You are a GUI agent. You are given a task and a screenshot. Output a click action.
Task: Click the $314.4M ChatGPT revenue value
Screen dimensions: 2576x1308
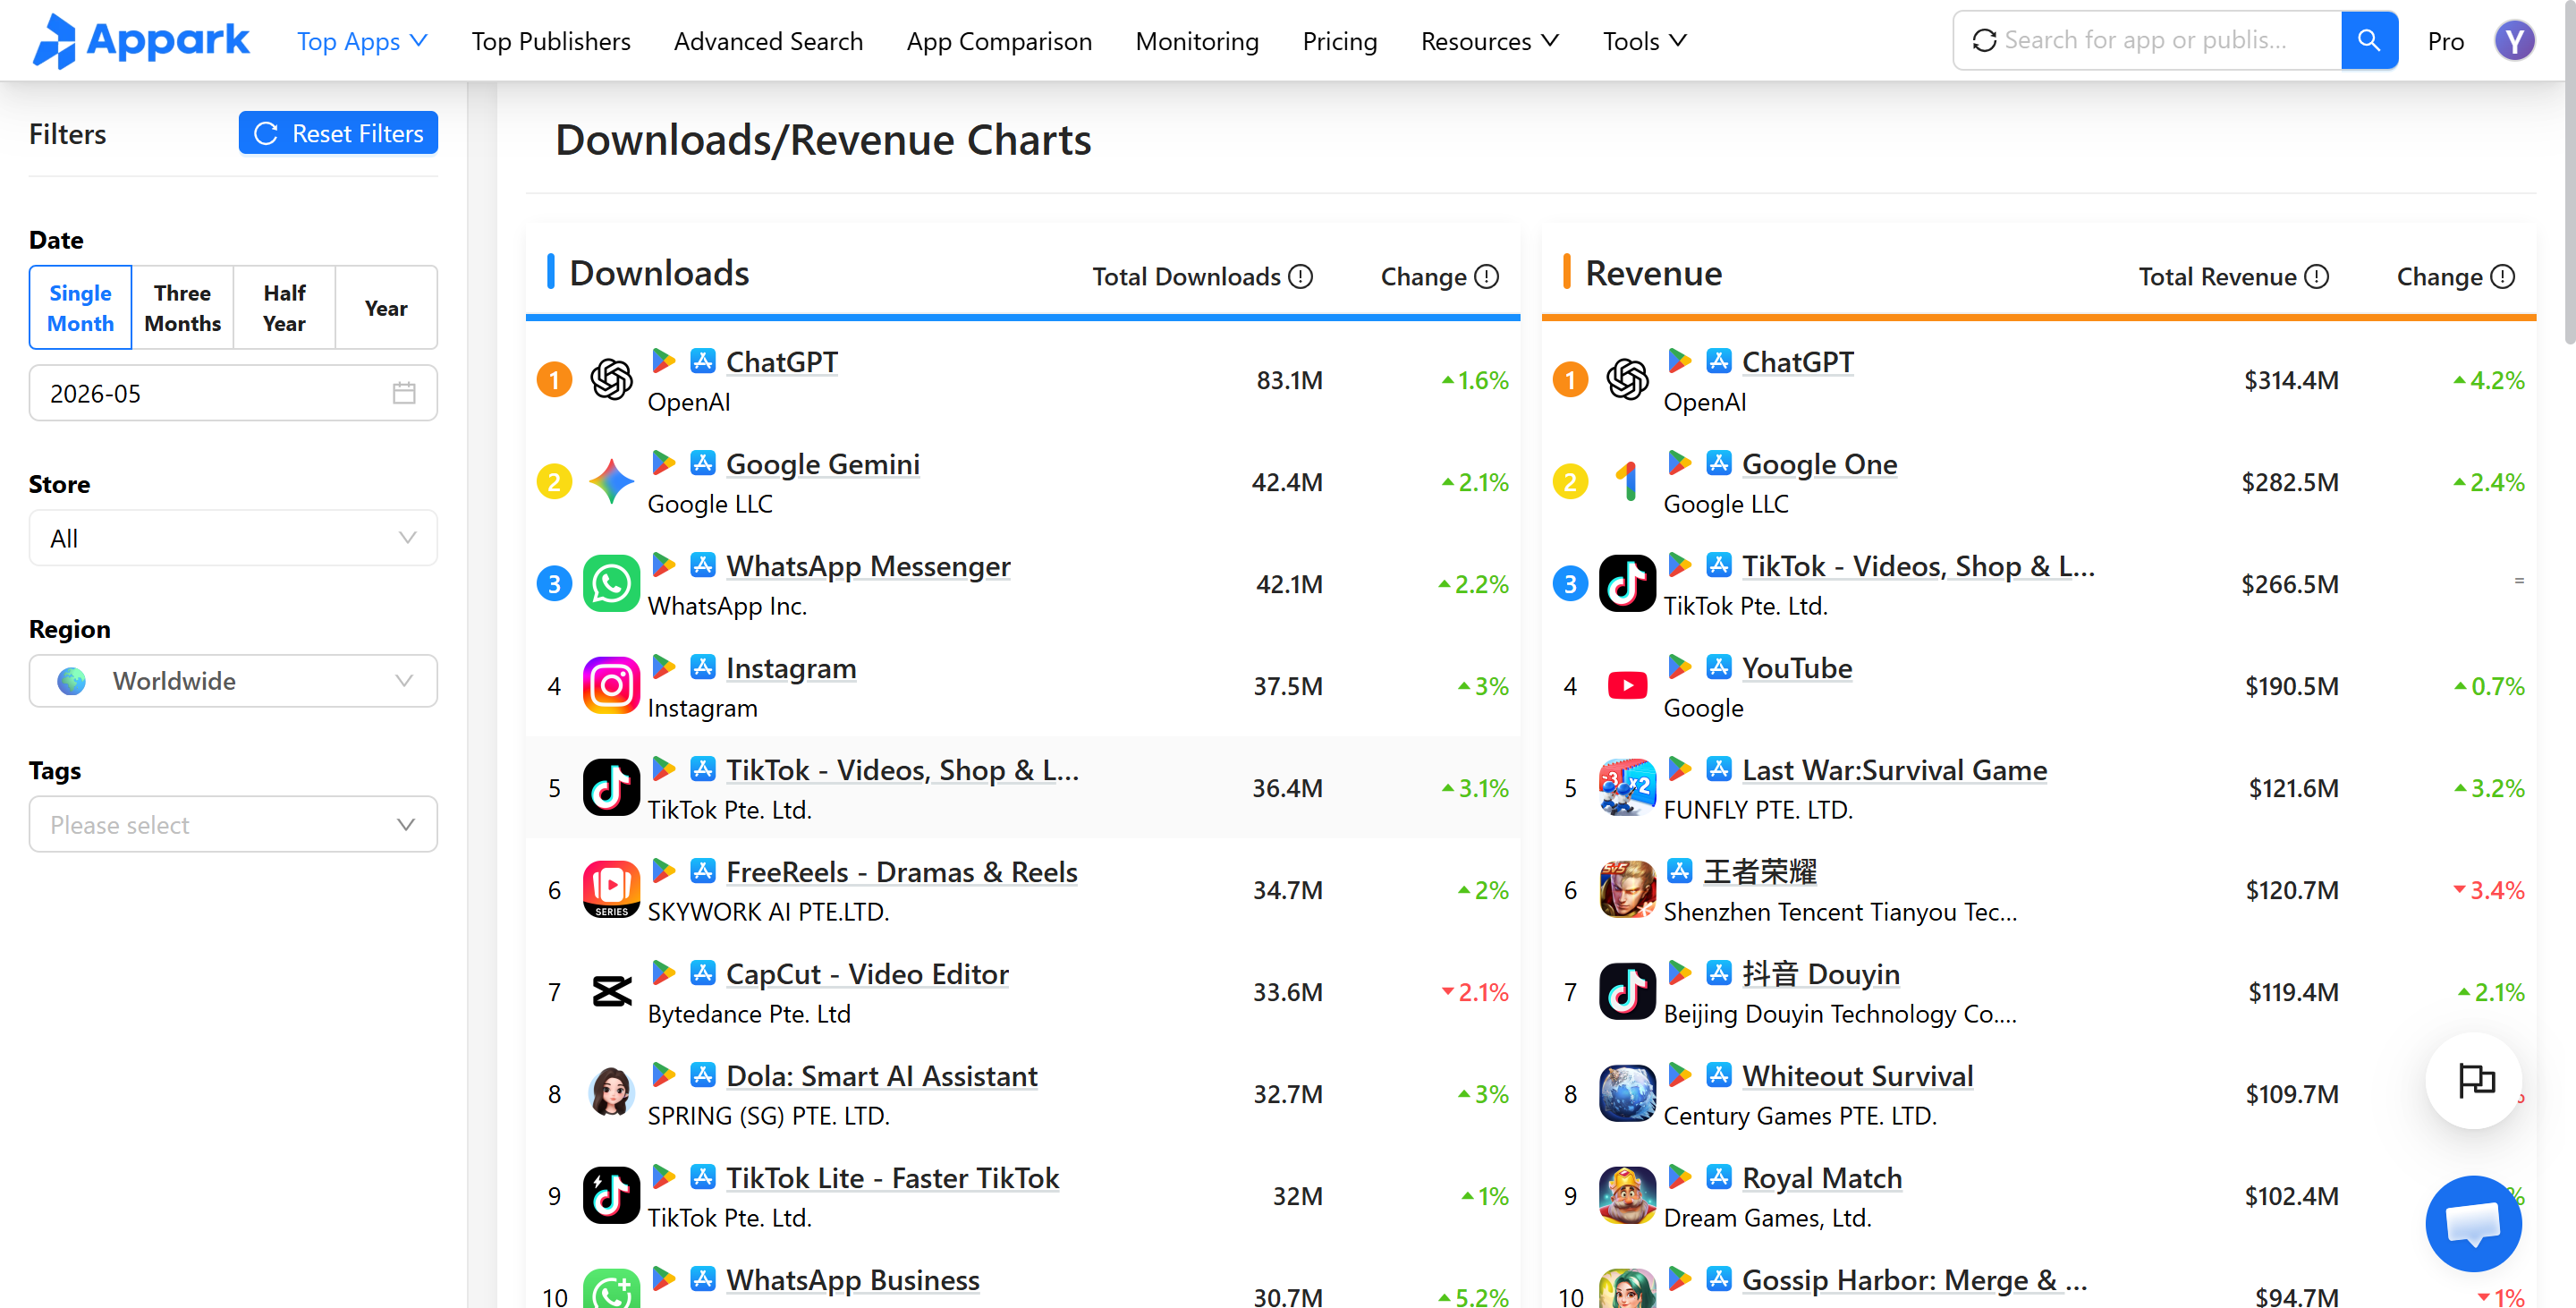coord(2290,380)
